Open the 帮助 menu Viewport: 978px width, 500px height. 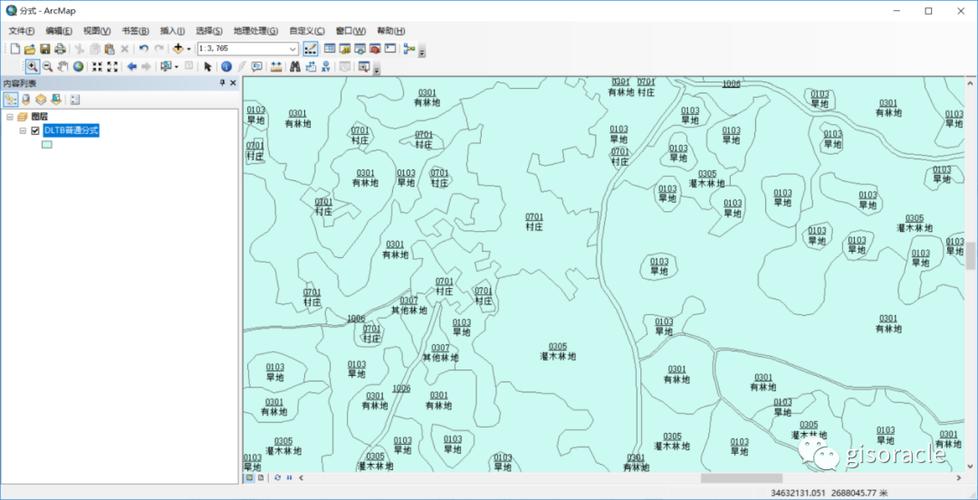click(390, 31)
